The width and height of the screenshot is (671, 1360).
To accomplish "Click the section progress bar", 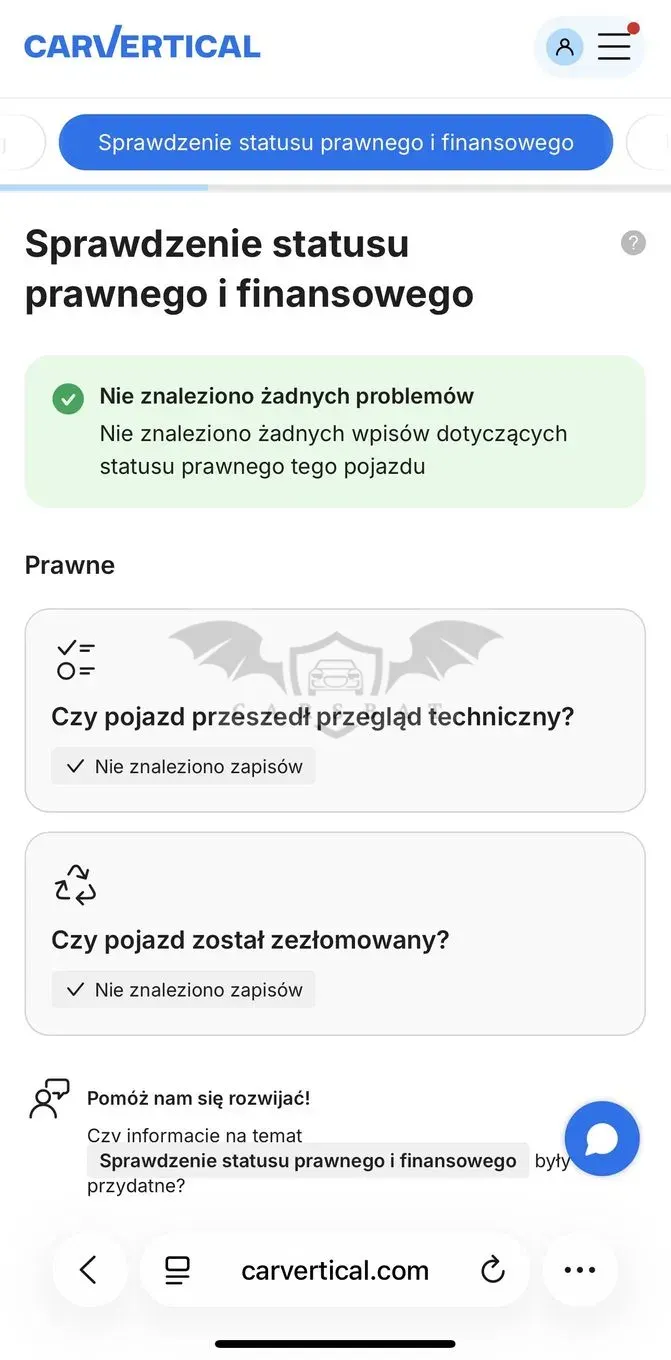I will pyautogui.click(x=336, y=187).
